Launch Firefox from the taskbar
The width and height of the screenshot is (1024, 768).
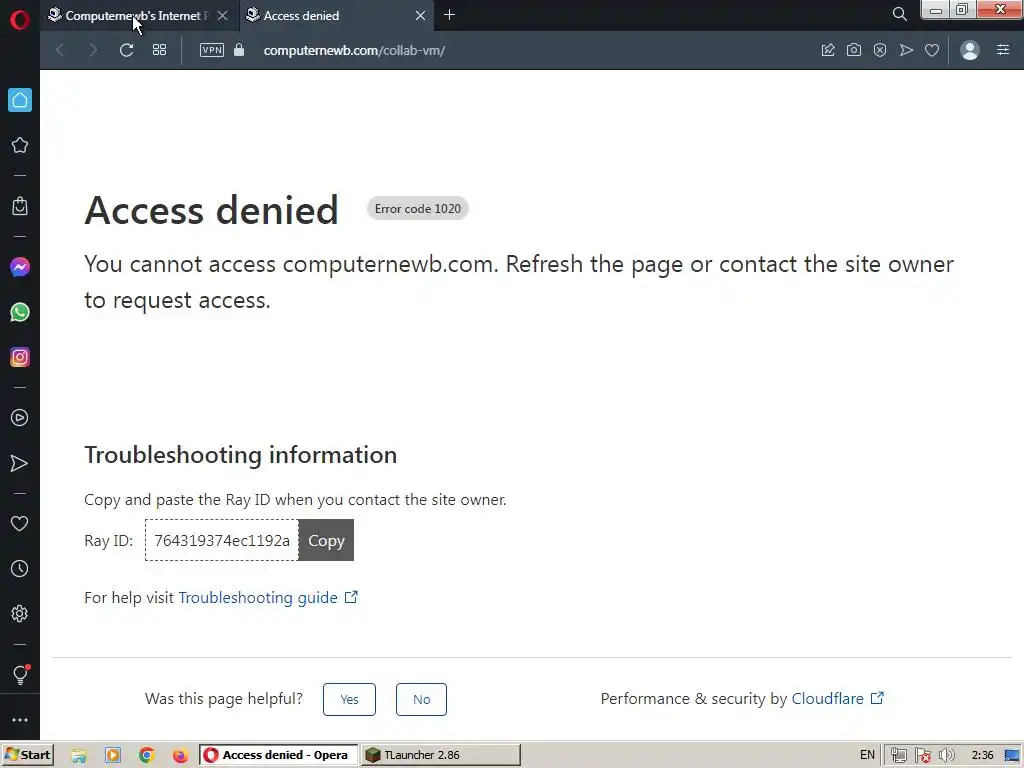(180, 755)
